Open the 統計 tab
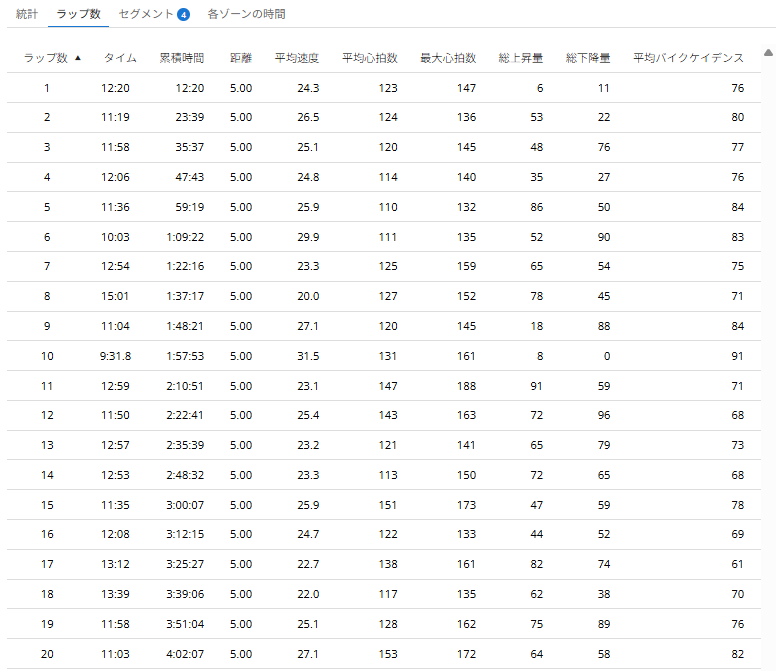Viewport: 776px width, 671px height. pyautogui.click(x=27, y=15)
